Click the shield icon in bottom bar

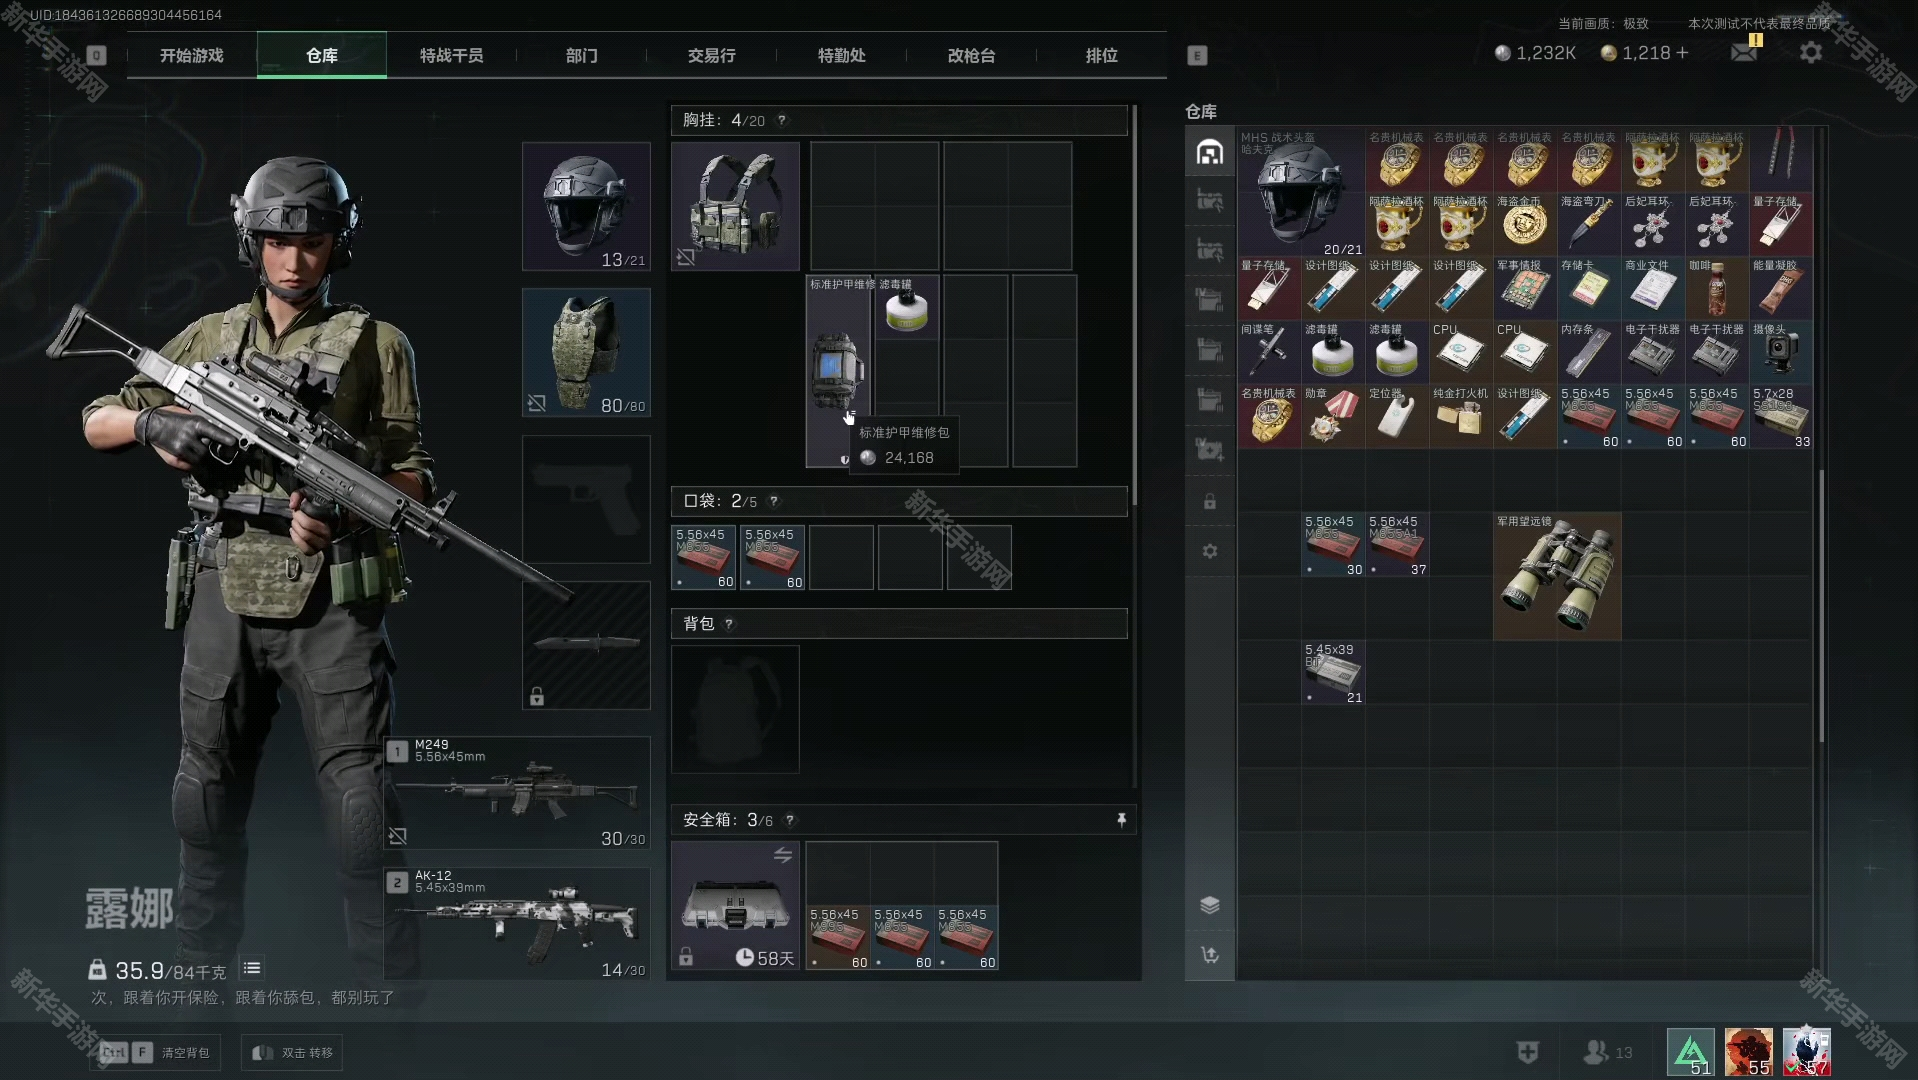click(1527, 1052)
